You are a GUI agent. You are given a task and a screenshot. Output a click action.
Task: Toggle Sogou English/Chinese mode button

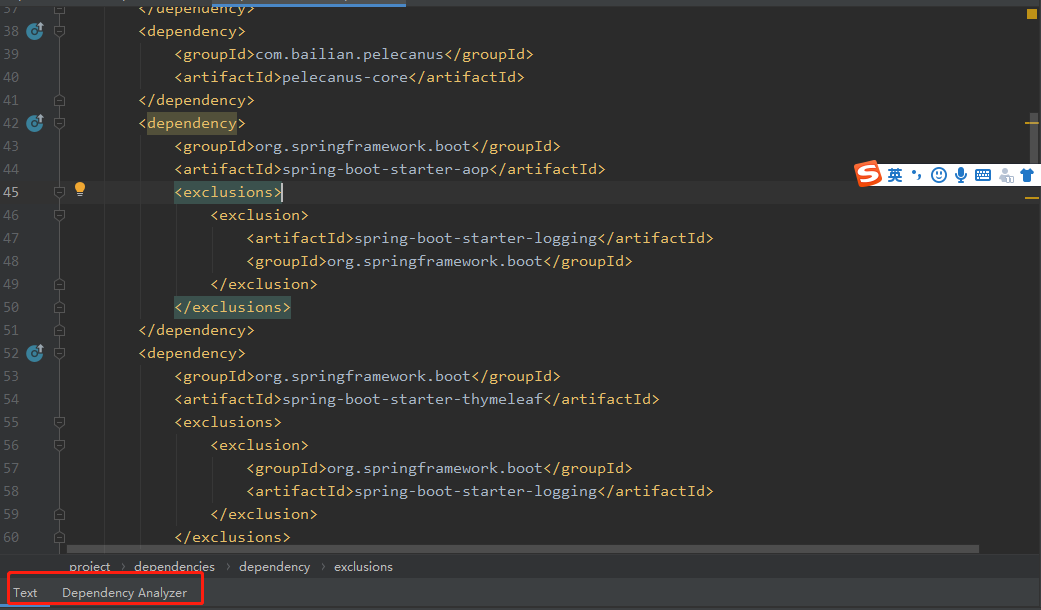[895, 175]
